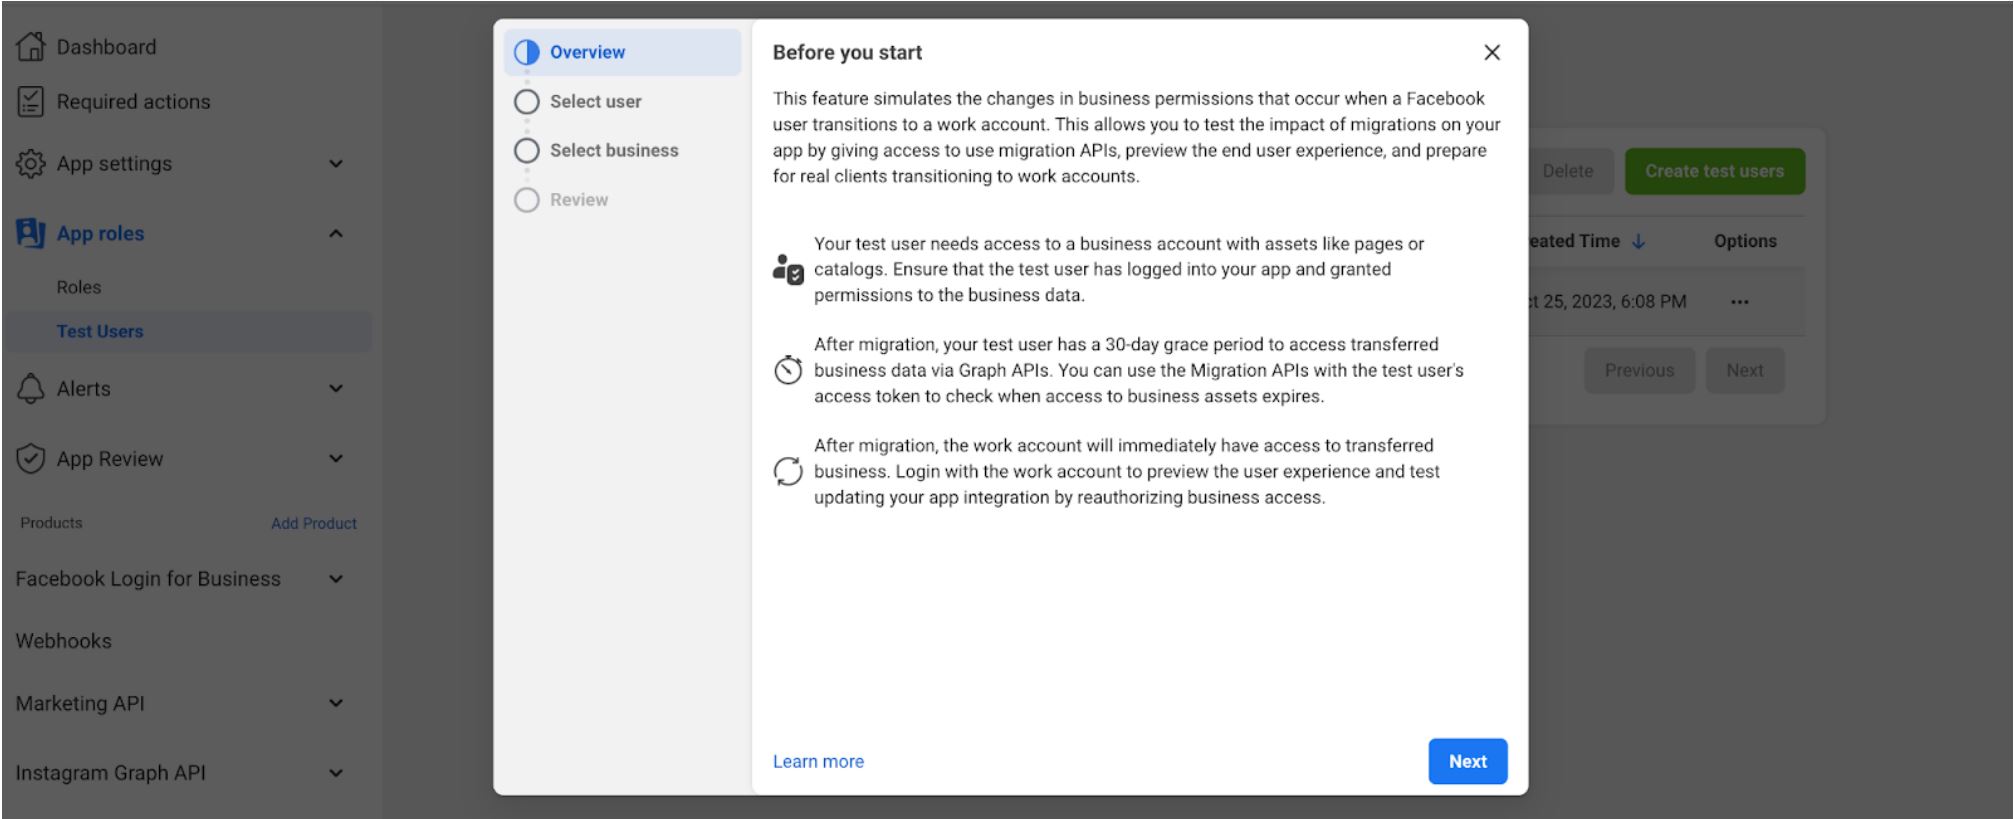Click the App roles label

point(100,233)
